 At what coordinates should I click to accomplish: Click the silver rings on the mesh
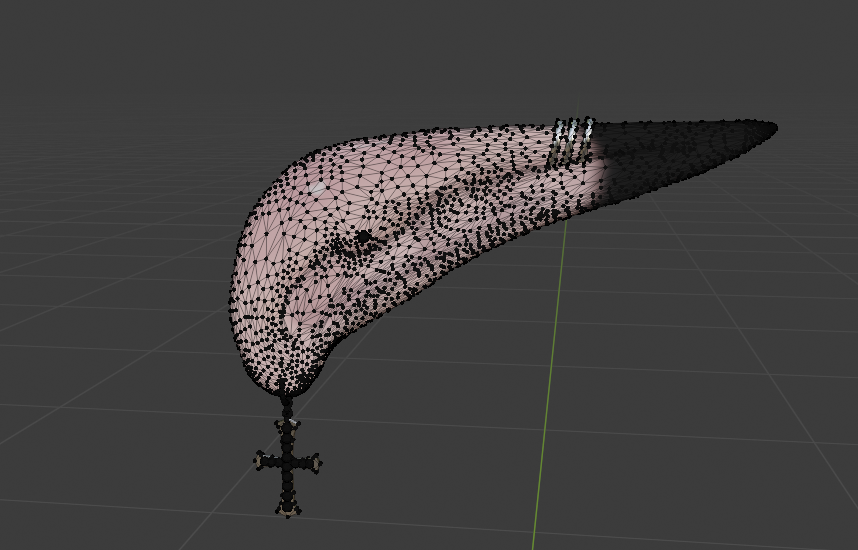(x=571, y=140)
